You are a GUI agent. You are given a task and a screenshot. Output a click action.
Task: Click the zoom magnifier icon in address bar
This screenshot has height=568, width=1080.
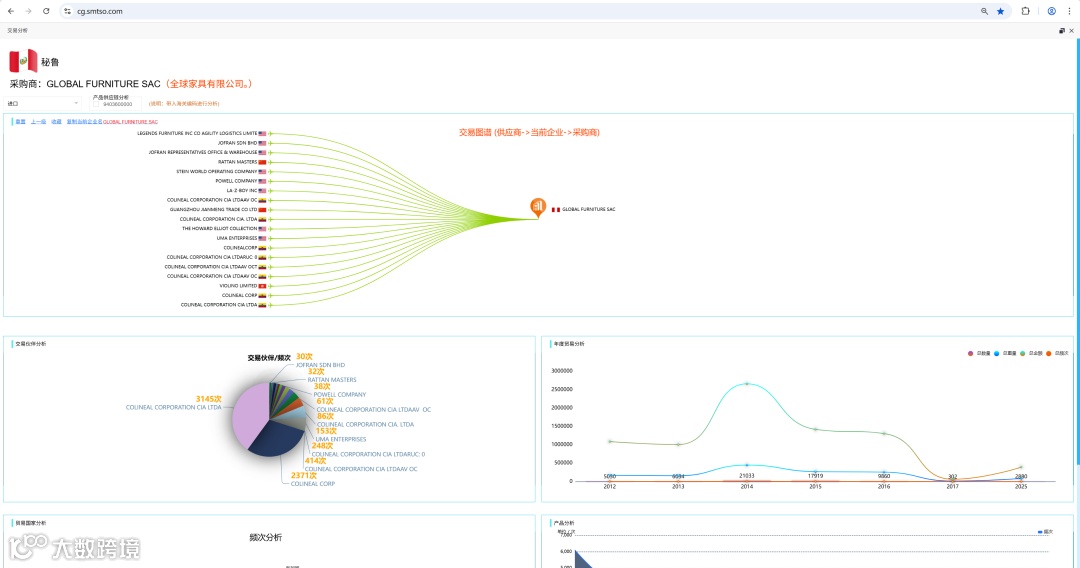(984, 11)
